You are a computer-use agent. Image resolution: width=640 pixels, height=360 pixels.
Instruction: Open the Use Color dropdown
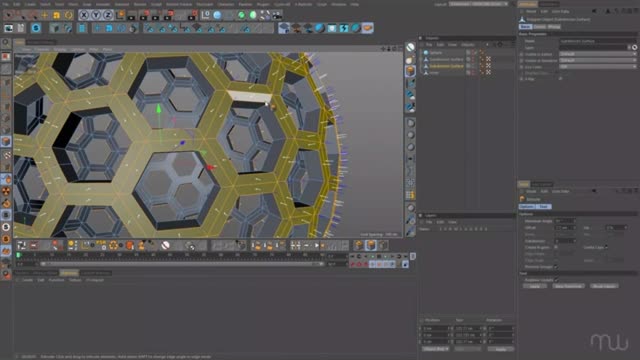[x=598, y=67]
